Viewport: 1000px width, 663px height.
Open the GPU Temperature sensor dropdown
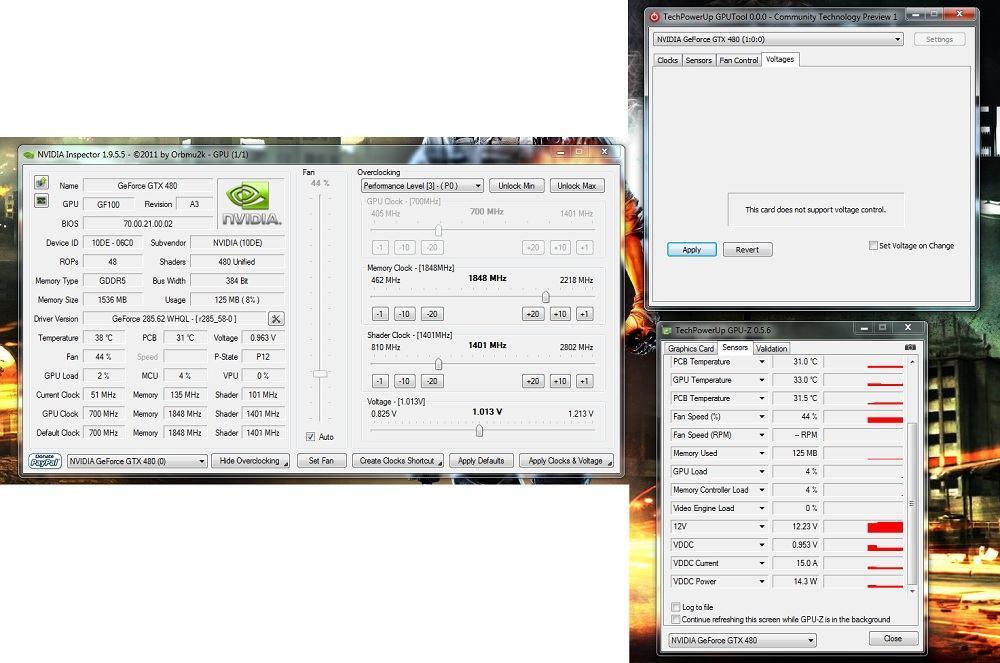tap(761, 380)
